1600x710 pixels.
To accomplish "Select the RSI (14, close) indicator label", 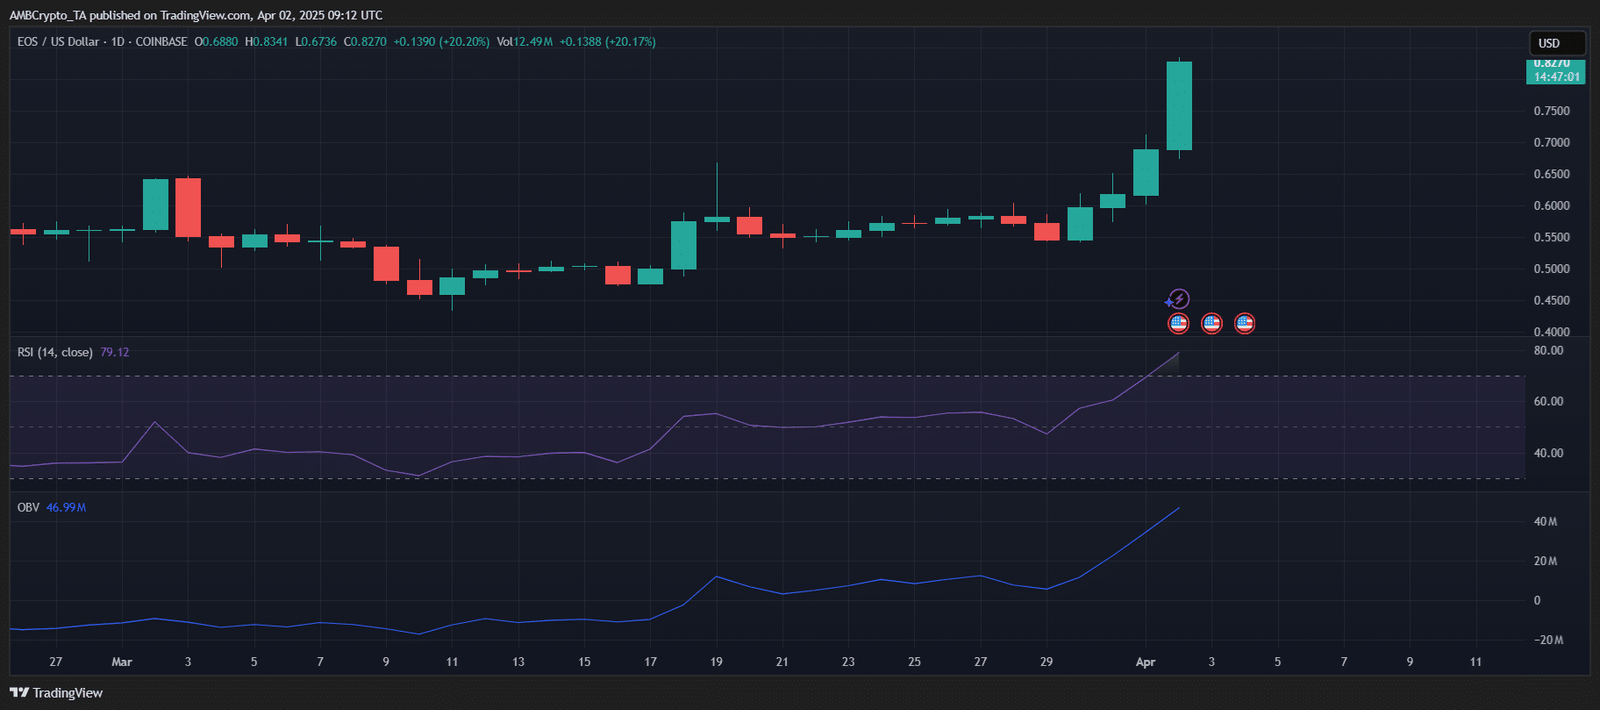I will tap(55, 352).
